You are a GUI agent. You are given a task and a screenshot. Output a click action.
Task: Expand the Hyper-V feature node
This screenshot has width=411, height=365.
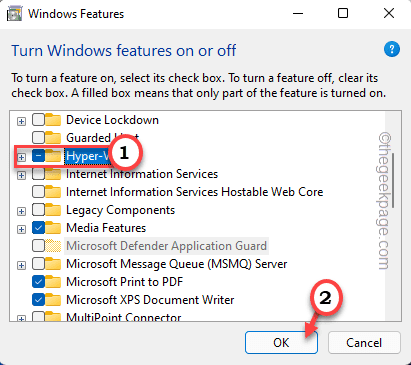click(x=21, y=157)
